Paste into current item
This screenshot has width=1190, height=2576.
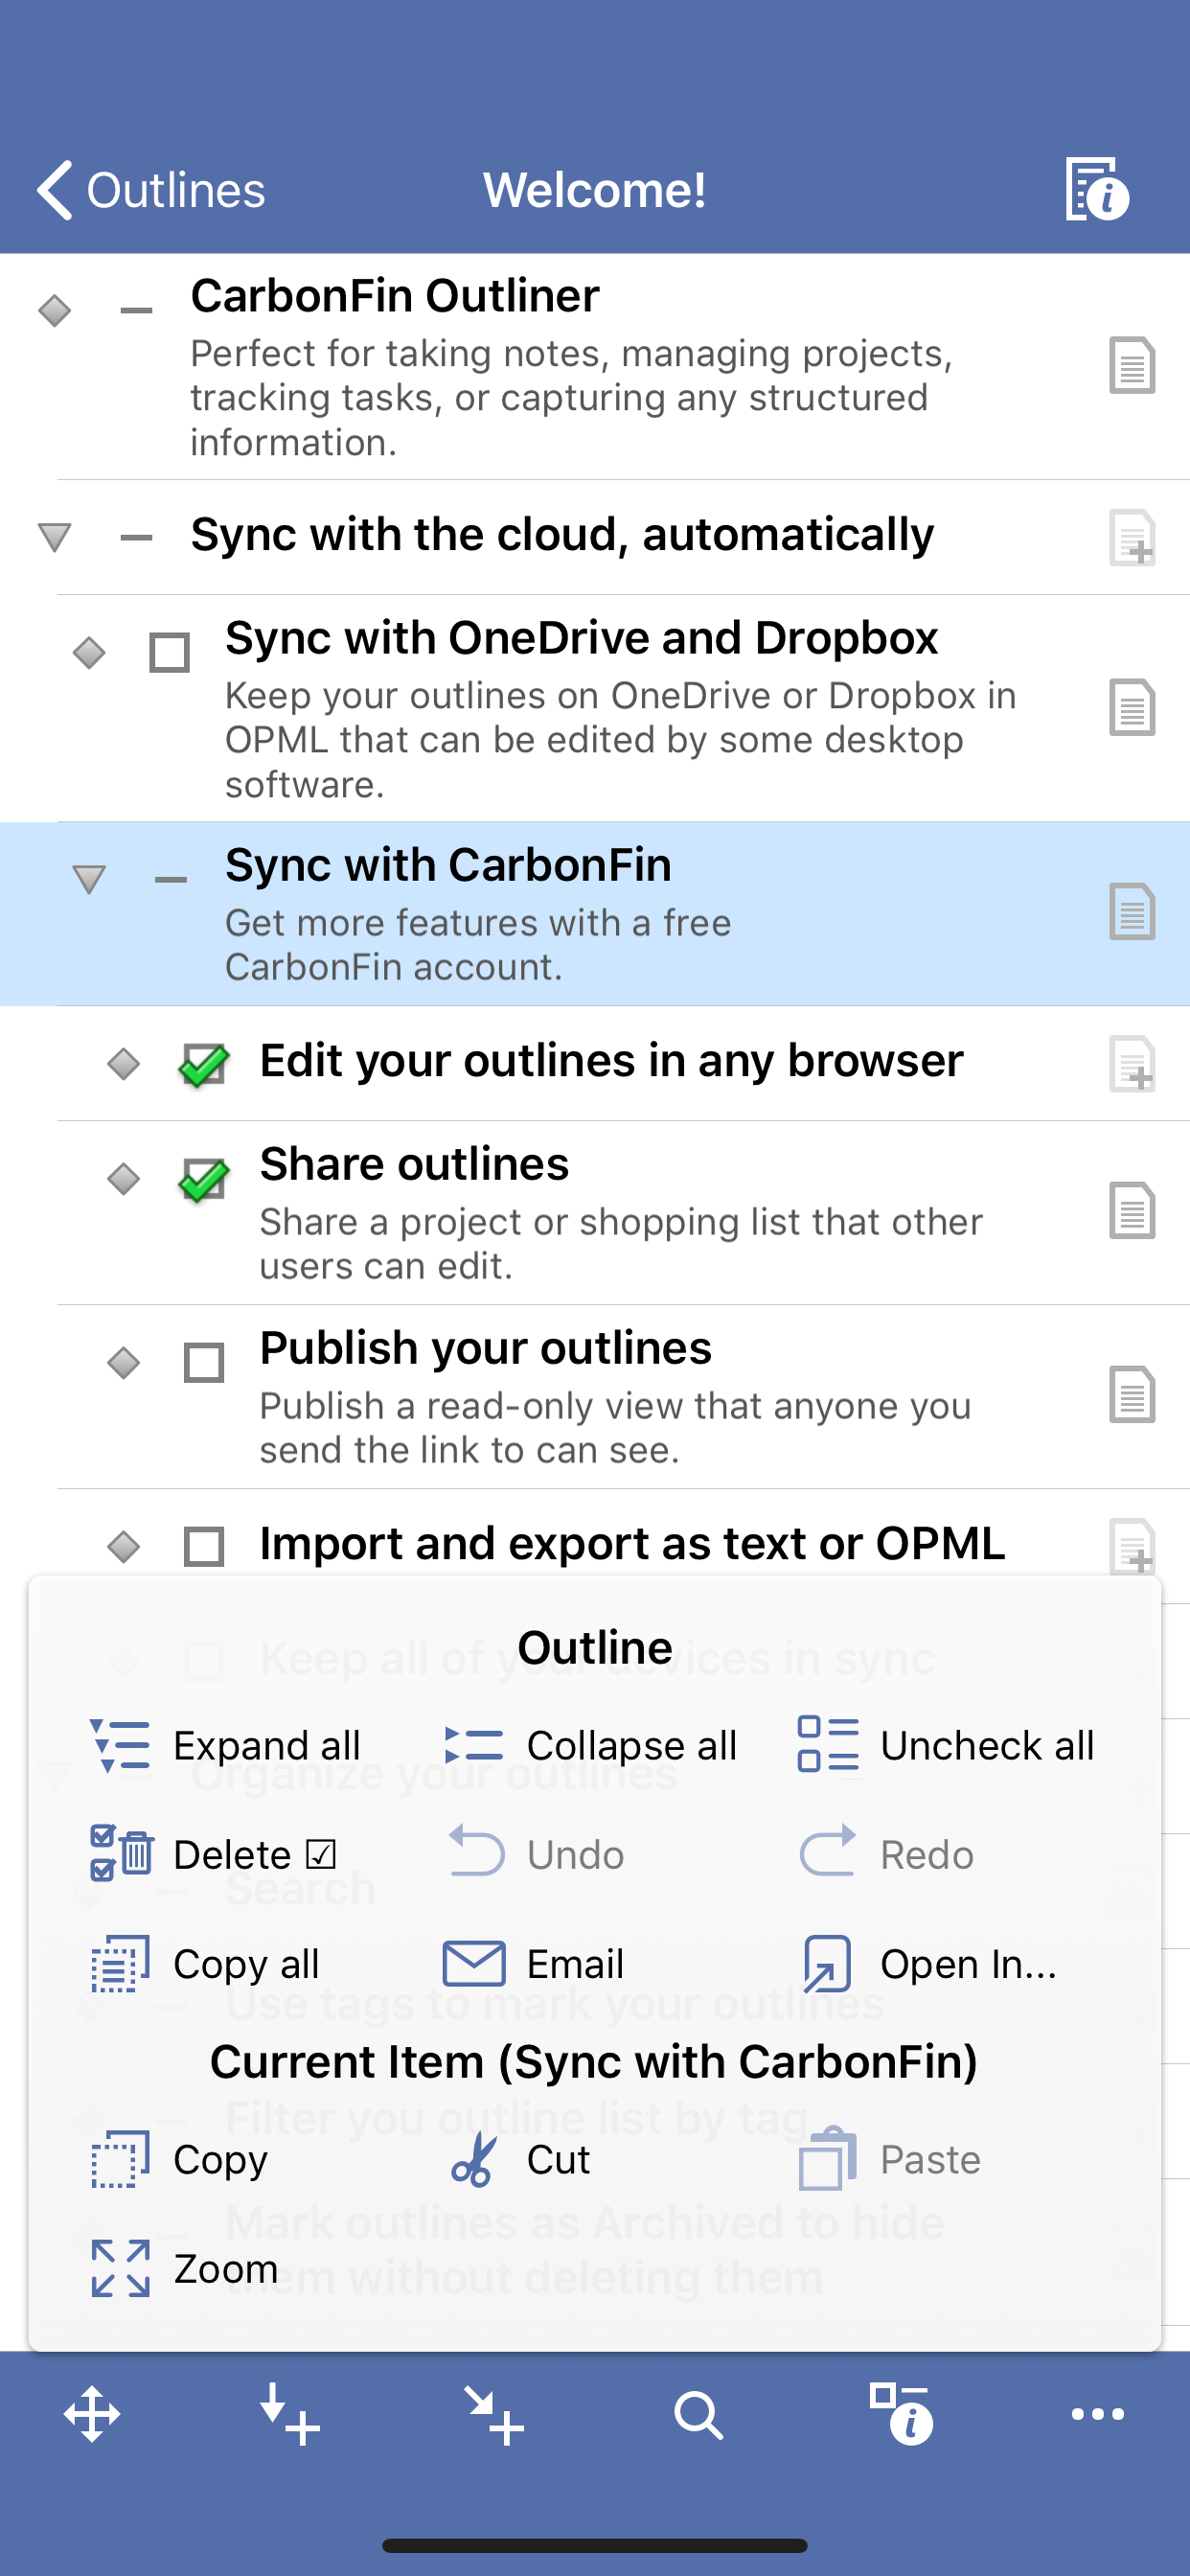(x=890, y=2159)
